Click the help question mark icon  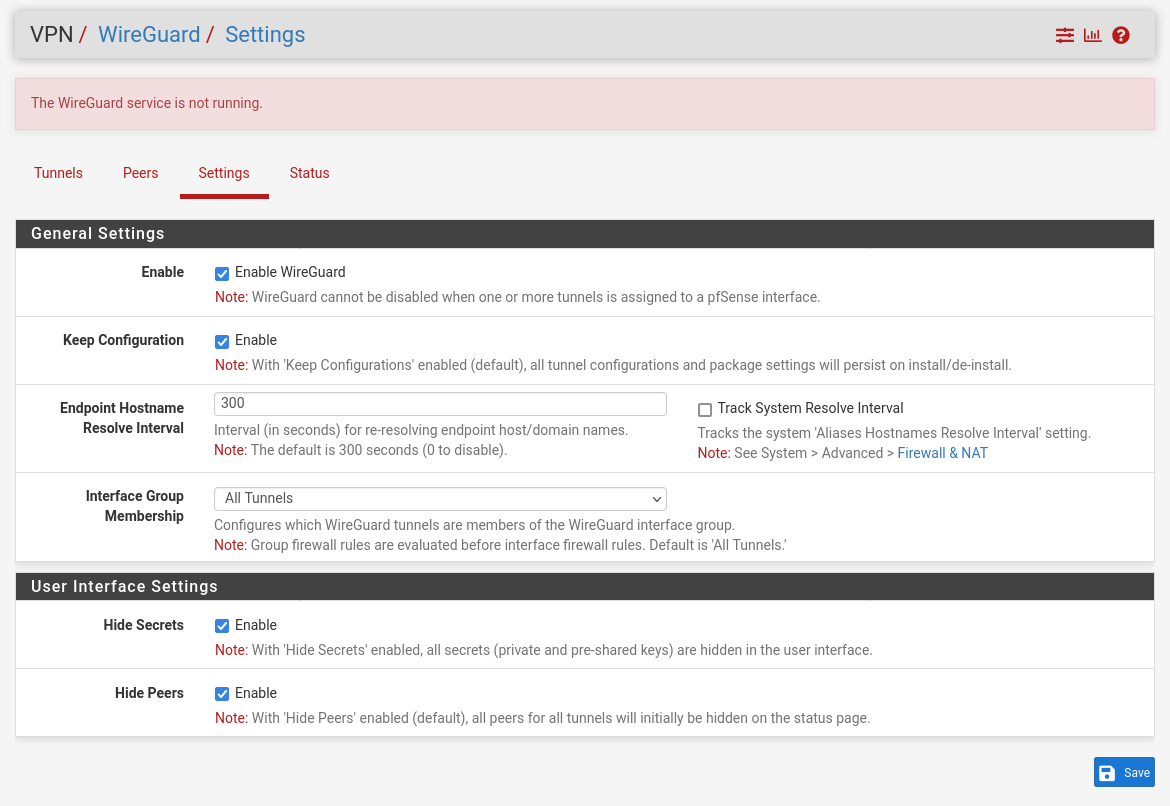tap(1121, 35)
